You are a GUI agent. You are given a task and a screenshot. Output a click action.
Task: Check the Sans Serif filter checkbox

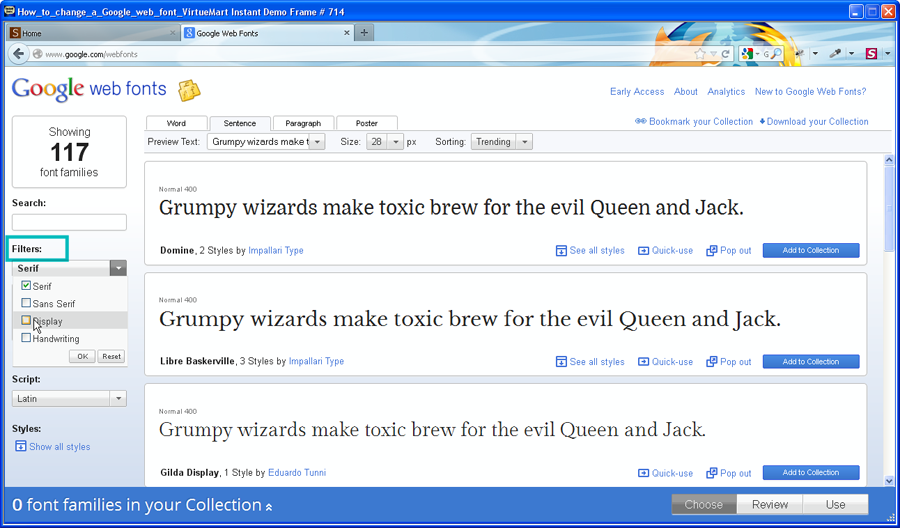click(x=26, y=303)
